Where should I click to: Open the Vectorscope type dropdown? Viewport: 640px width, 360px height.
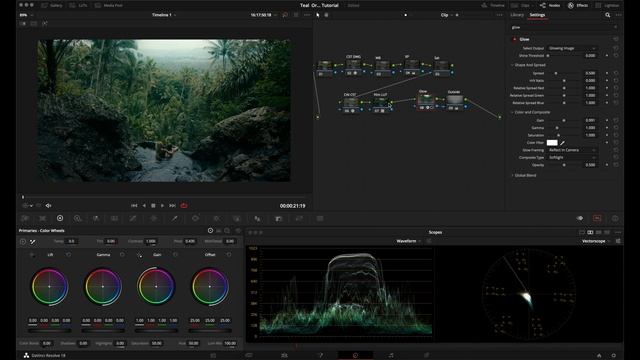coord(596,241)
